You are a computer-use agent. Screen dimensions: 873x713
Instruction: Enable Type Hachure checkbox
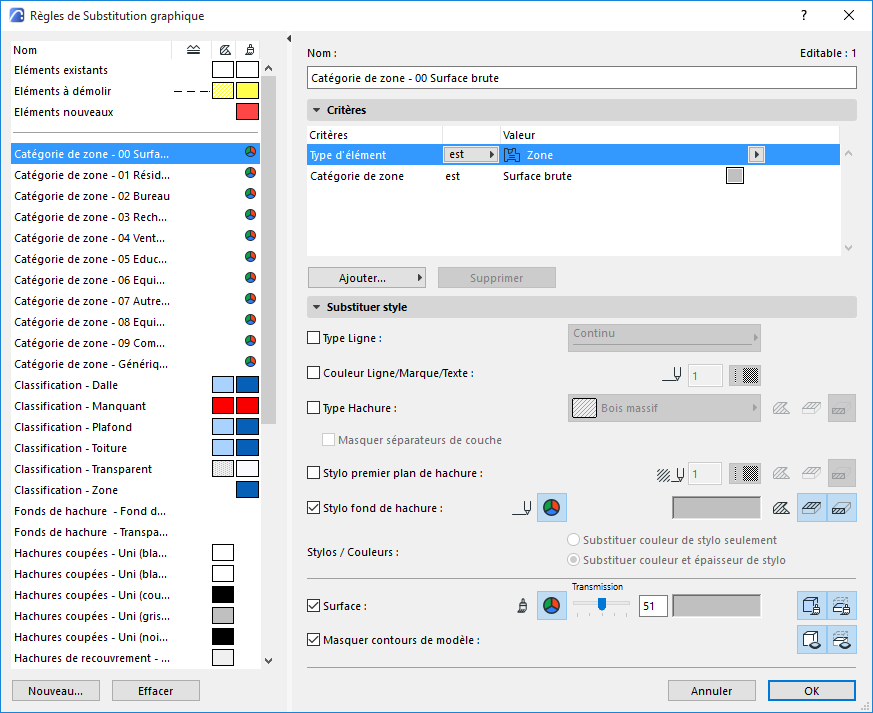[313, 408]
